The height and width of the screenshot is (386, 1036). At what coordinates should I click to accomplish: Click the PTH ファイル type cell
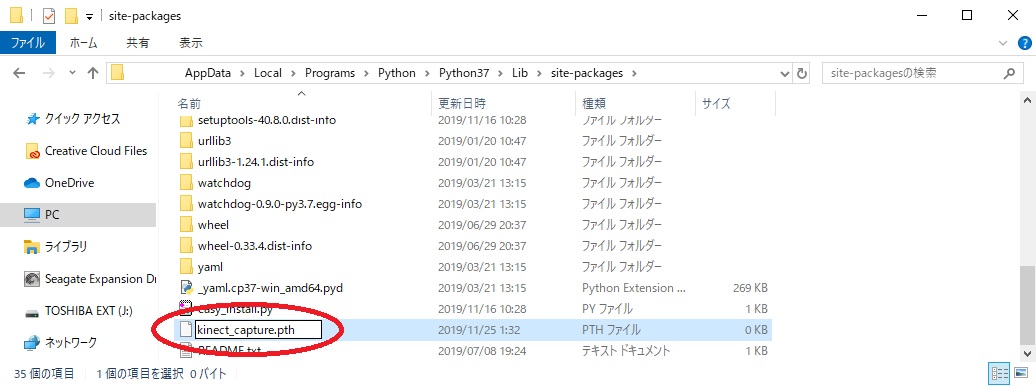(610, 330)
